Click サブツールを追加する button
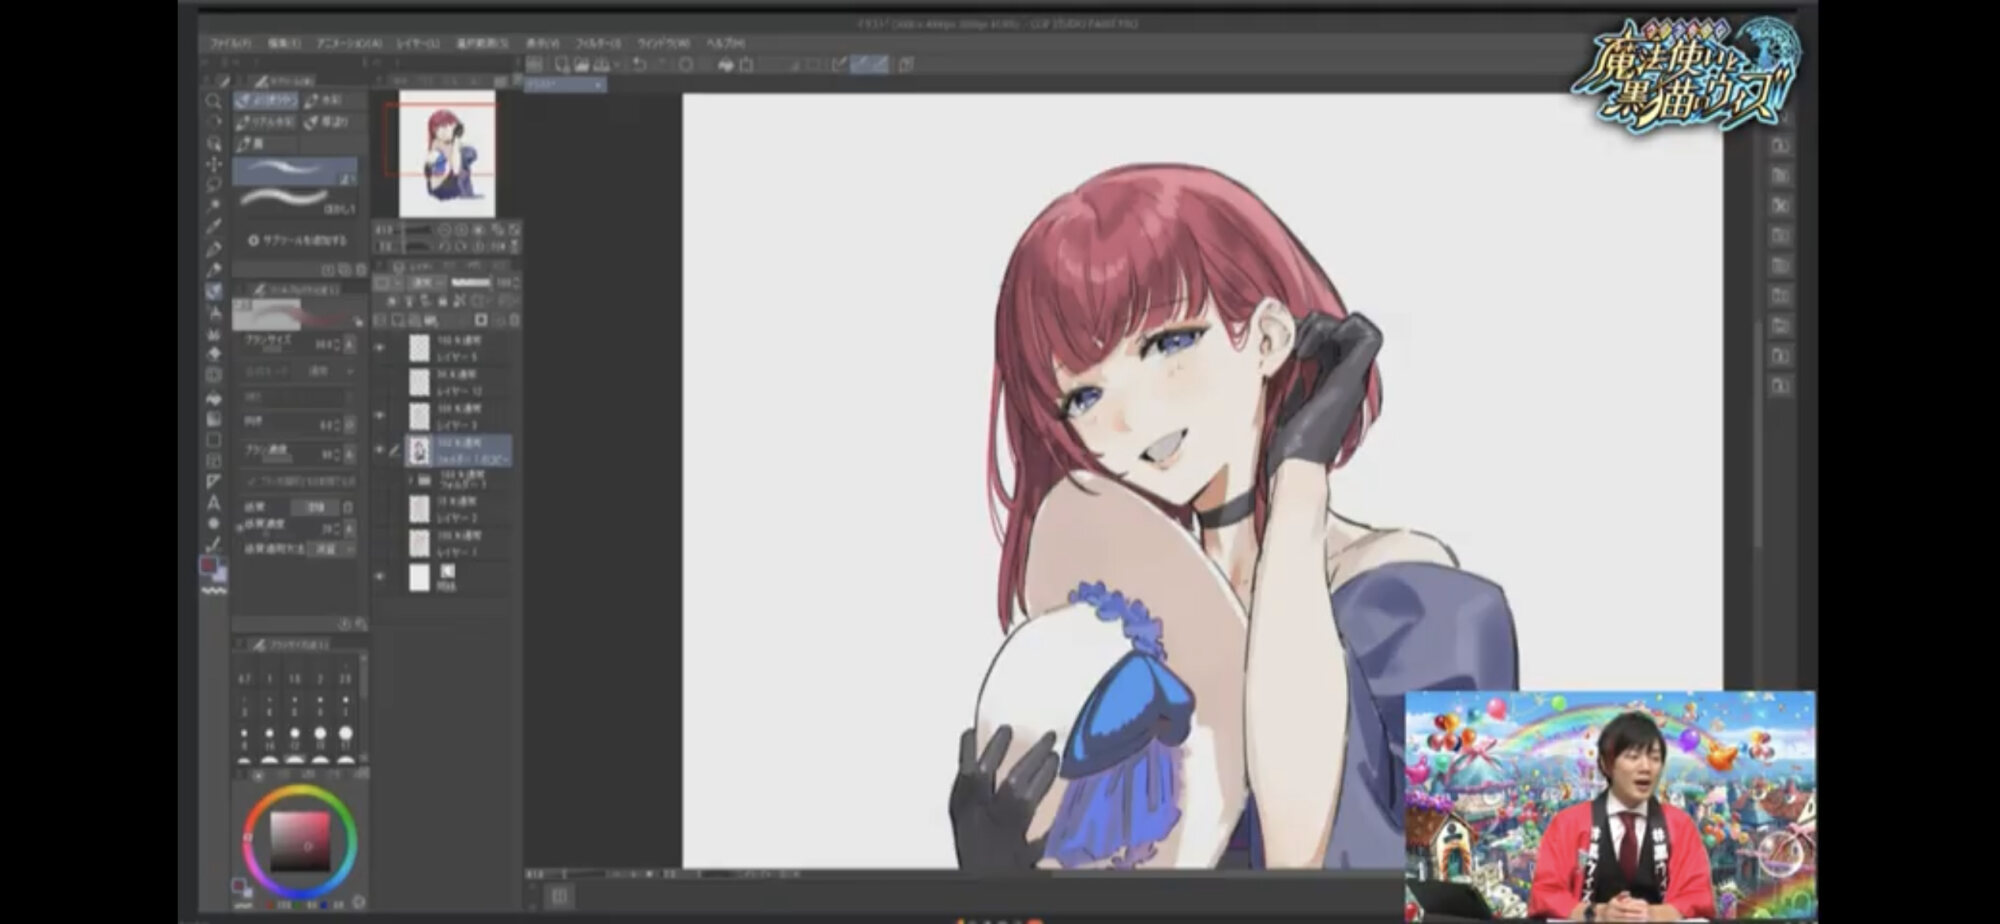 297,240
